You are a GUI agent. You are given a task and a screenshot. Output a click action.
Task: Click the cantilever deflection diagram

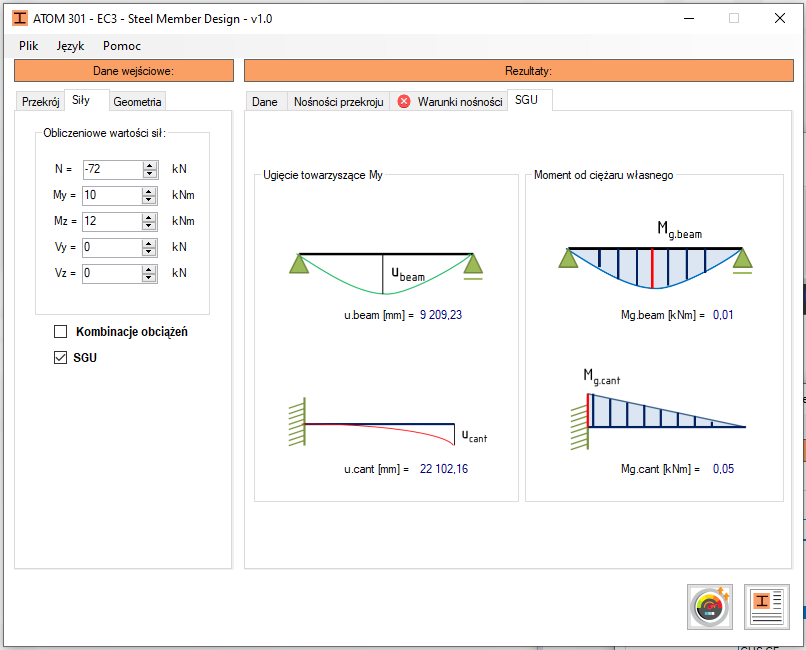388,422
